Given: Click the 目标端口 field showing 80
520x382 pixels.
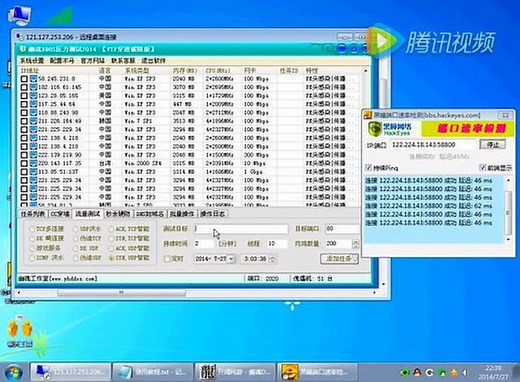Looking at the screenshot, I should click(x=342, y=229).
